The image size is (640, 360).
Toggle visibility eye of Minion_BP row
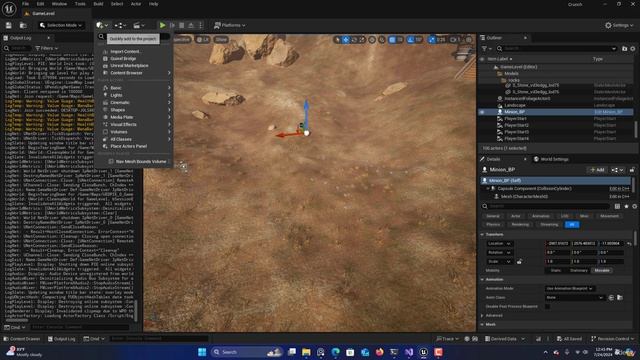(482, 112)
